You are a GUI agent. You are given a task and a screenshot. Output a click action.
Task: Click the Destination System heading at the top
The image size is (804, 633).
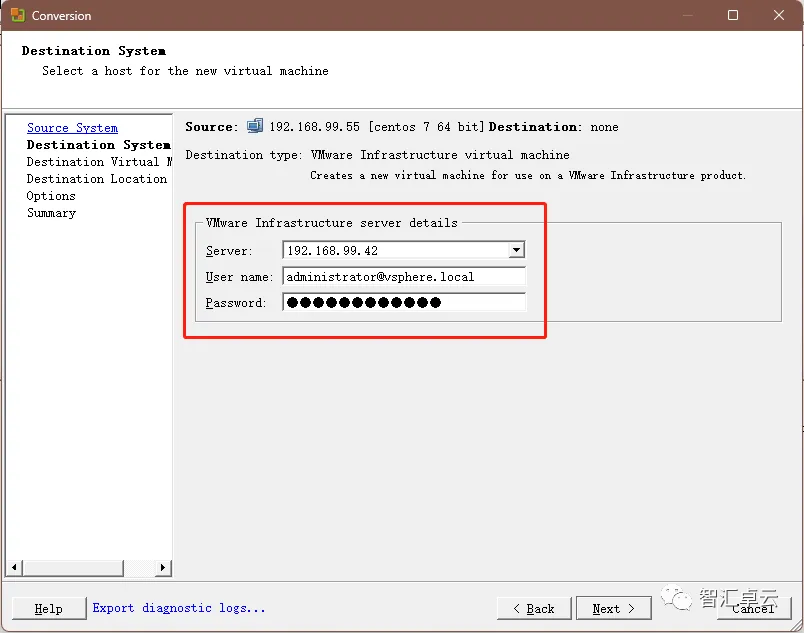pyautogui.click(x=94, y=51)
